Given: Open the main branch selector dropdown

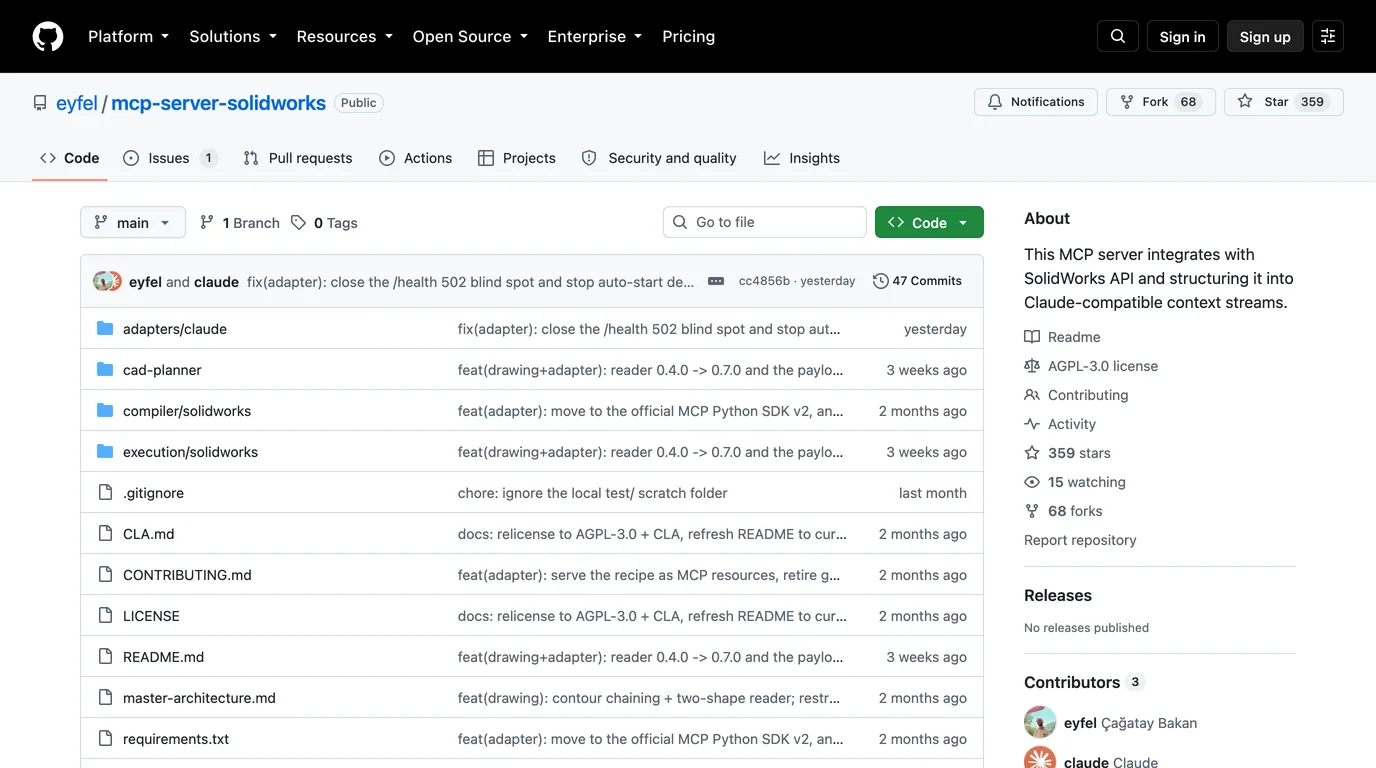Looking at the screenshot, I should [133, 222].
